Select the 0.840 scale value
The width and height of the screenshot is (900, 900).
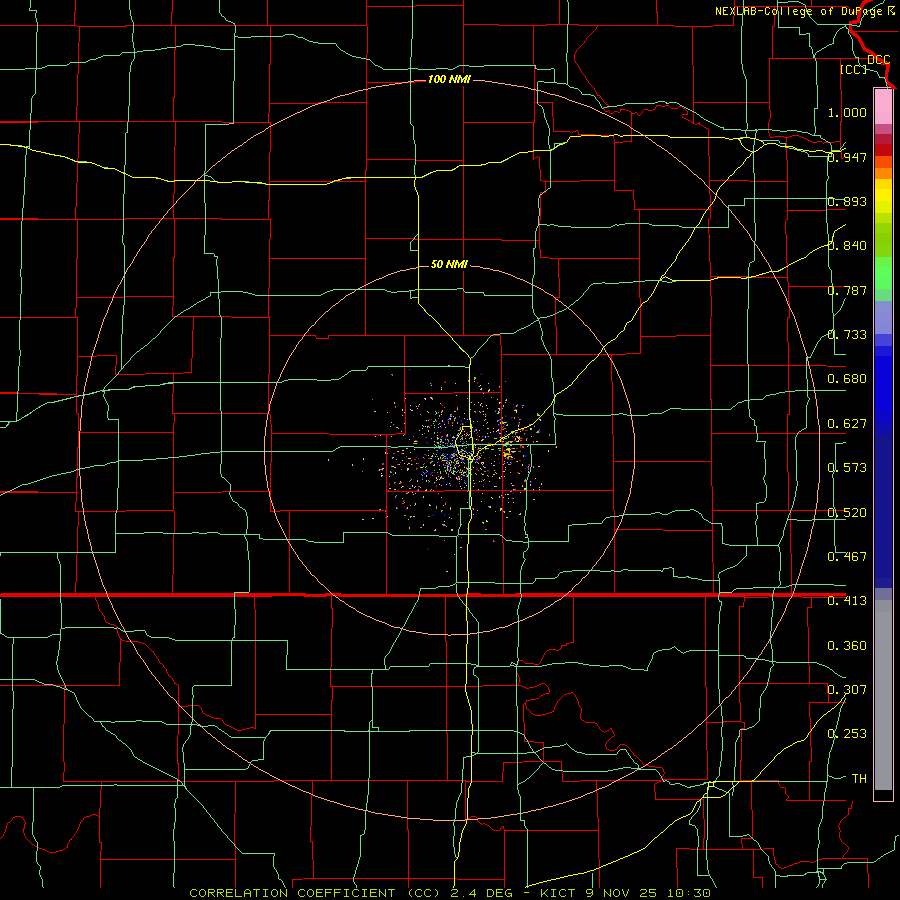[847, 246]
